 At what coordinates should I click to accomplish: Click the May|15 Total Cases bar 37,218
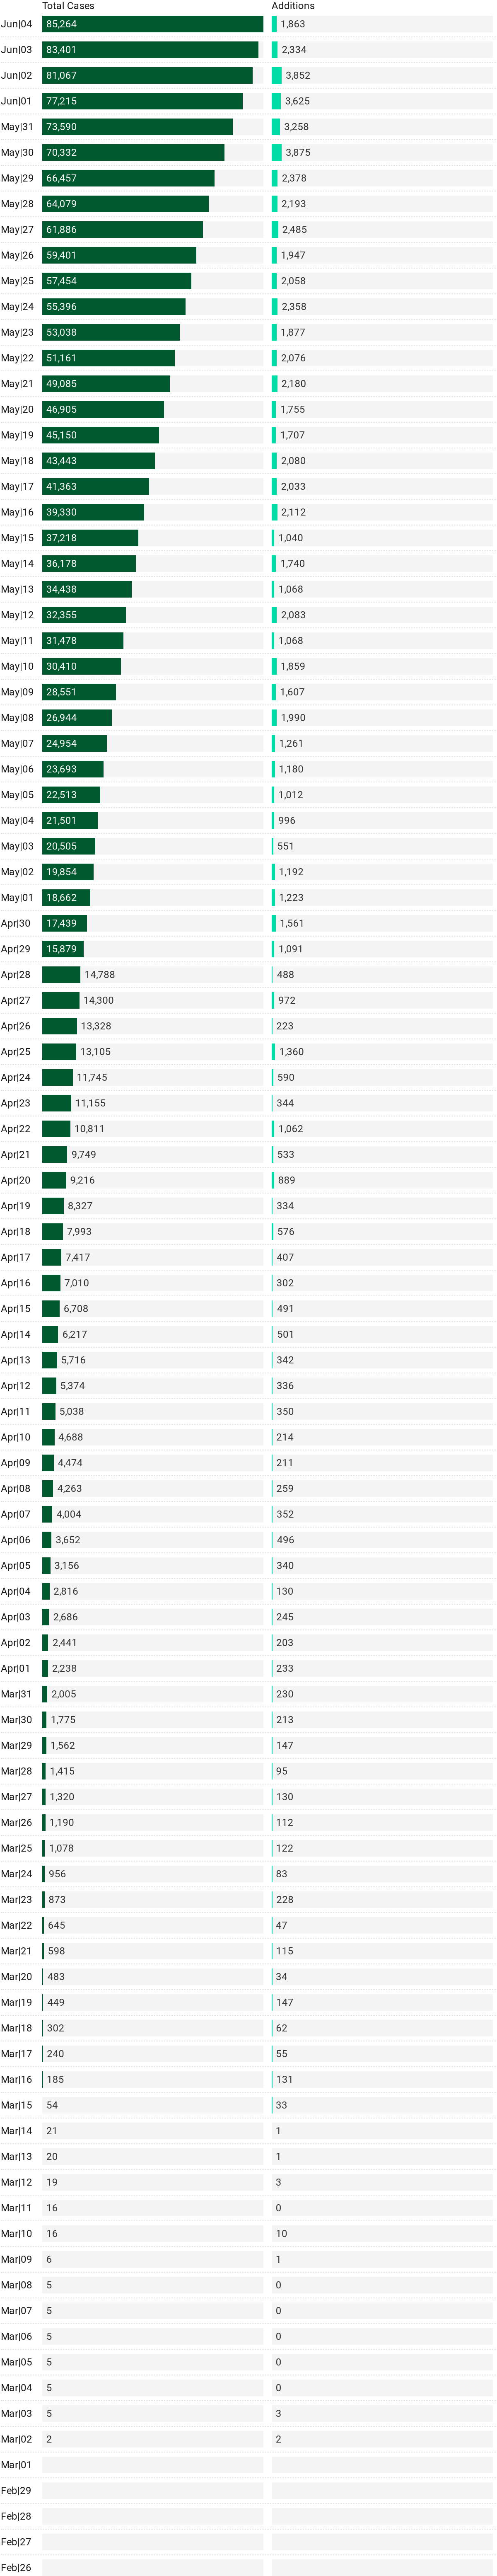click(x=90, y=538)
